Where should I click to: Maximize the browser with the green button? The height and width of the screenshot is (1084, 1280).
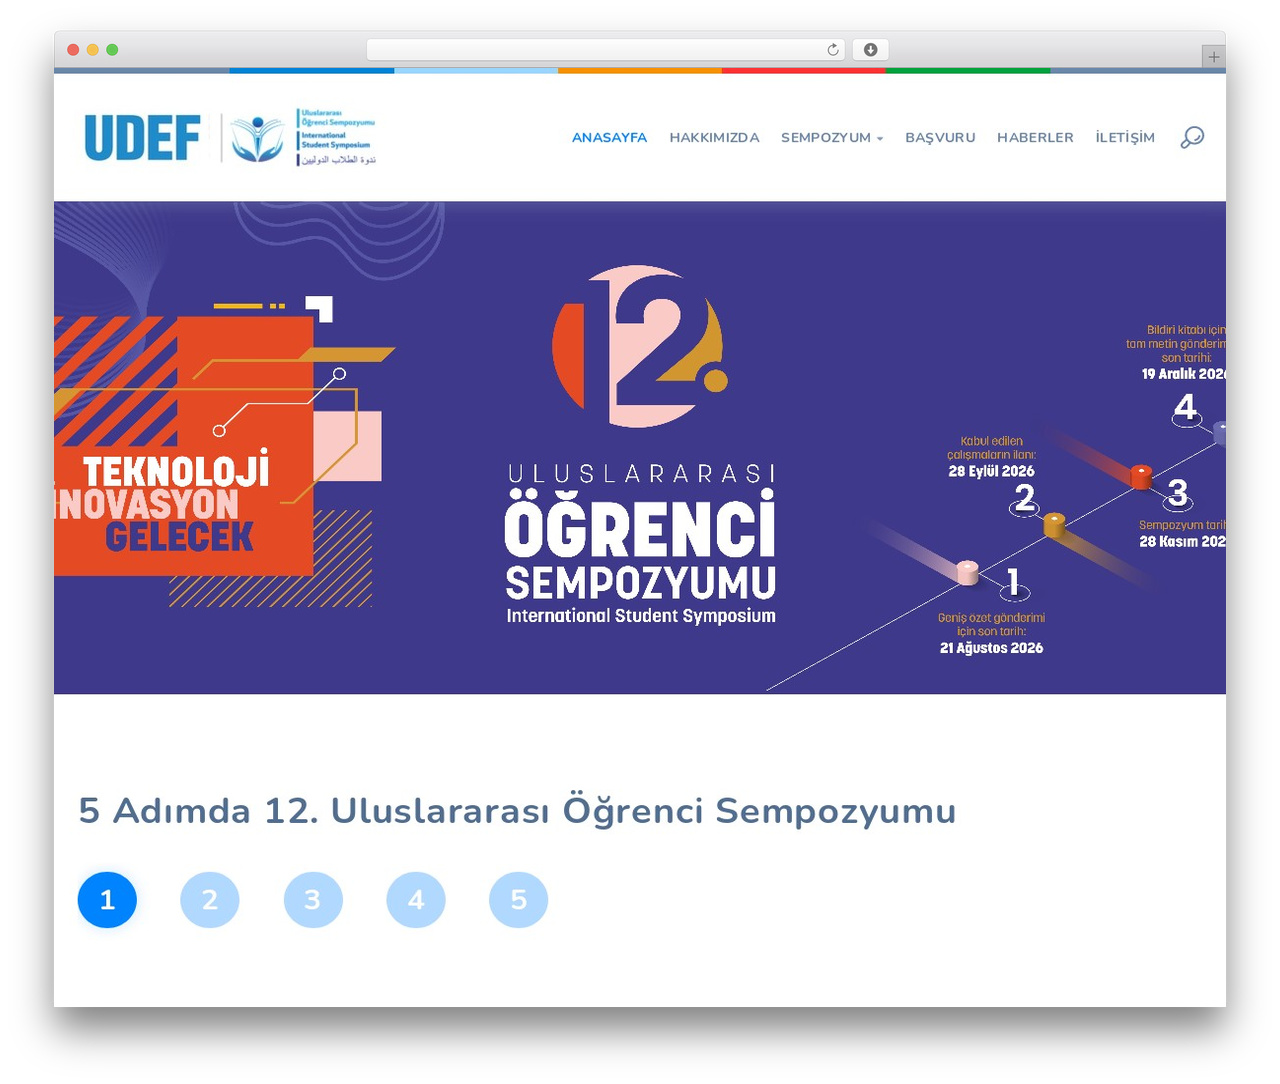(x=112, y=50)
